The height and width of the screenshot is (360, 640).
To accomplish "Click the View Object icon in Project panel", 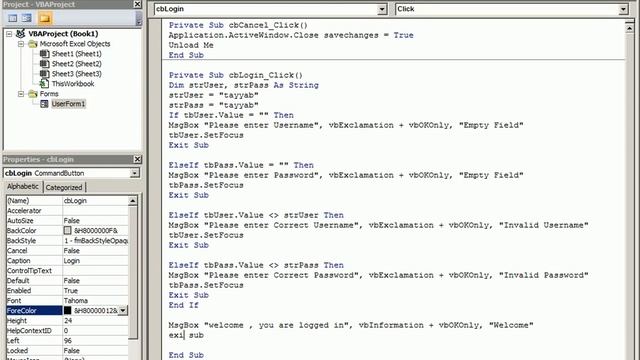I will (x=27, y=18).
